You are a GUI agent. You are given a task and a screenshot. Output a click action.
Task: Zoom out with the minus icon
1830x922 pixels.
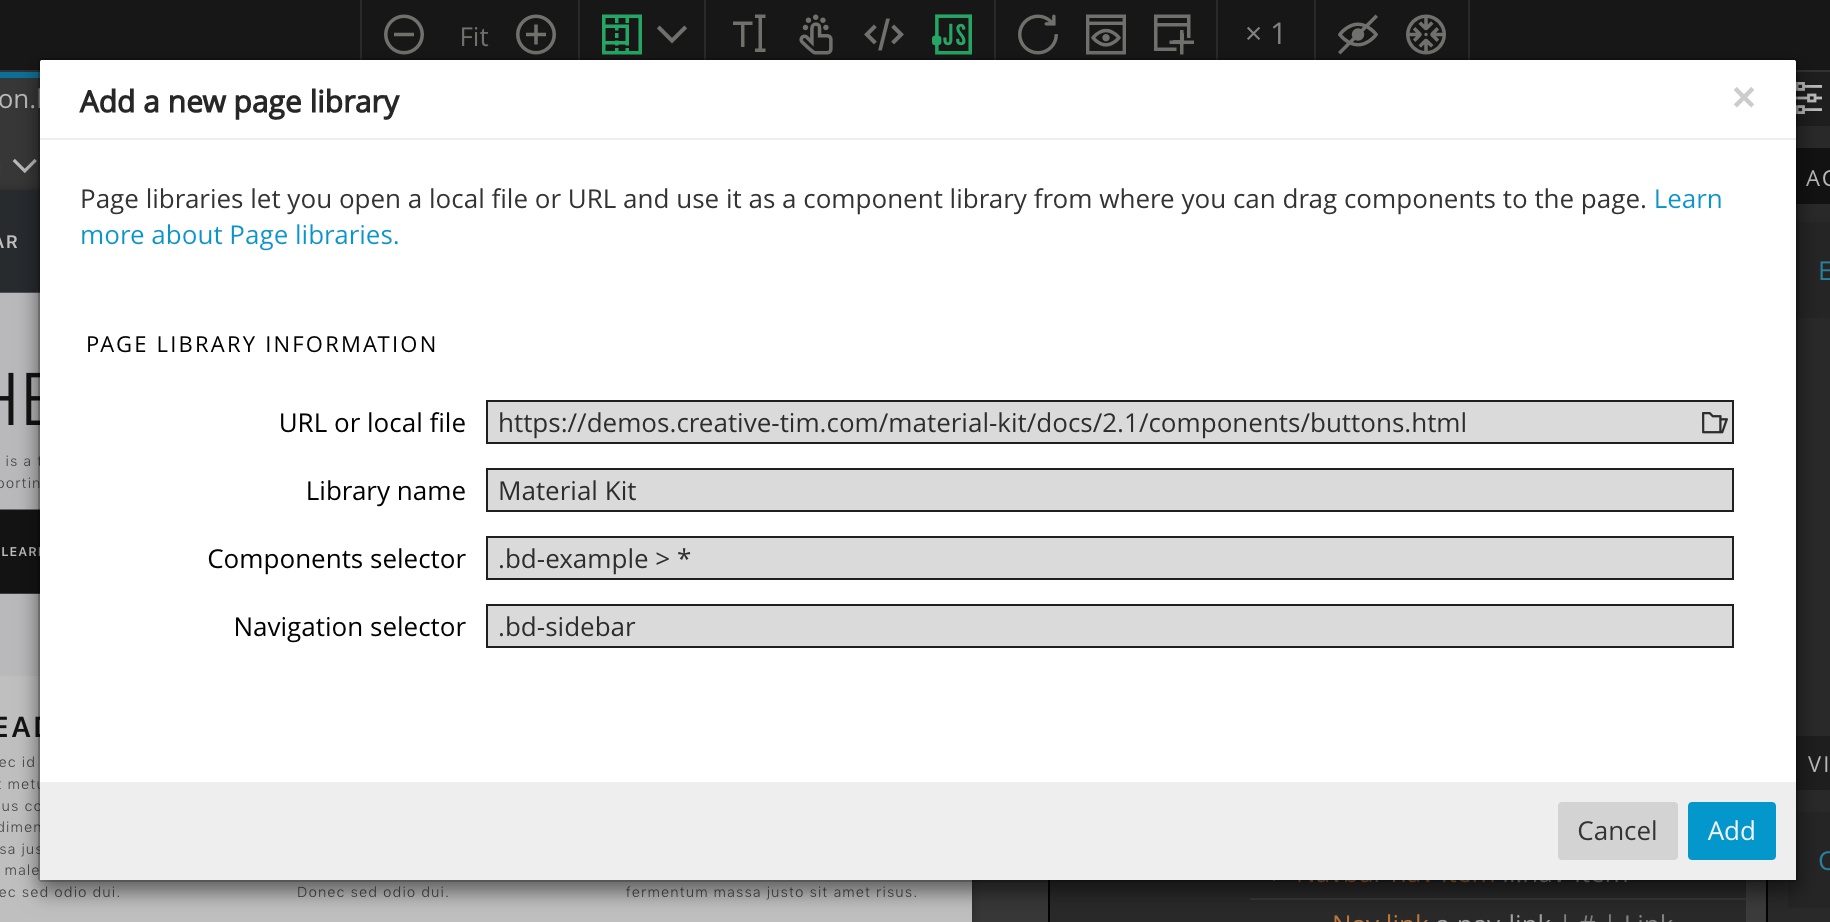(404, 35)
